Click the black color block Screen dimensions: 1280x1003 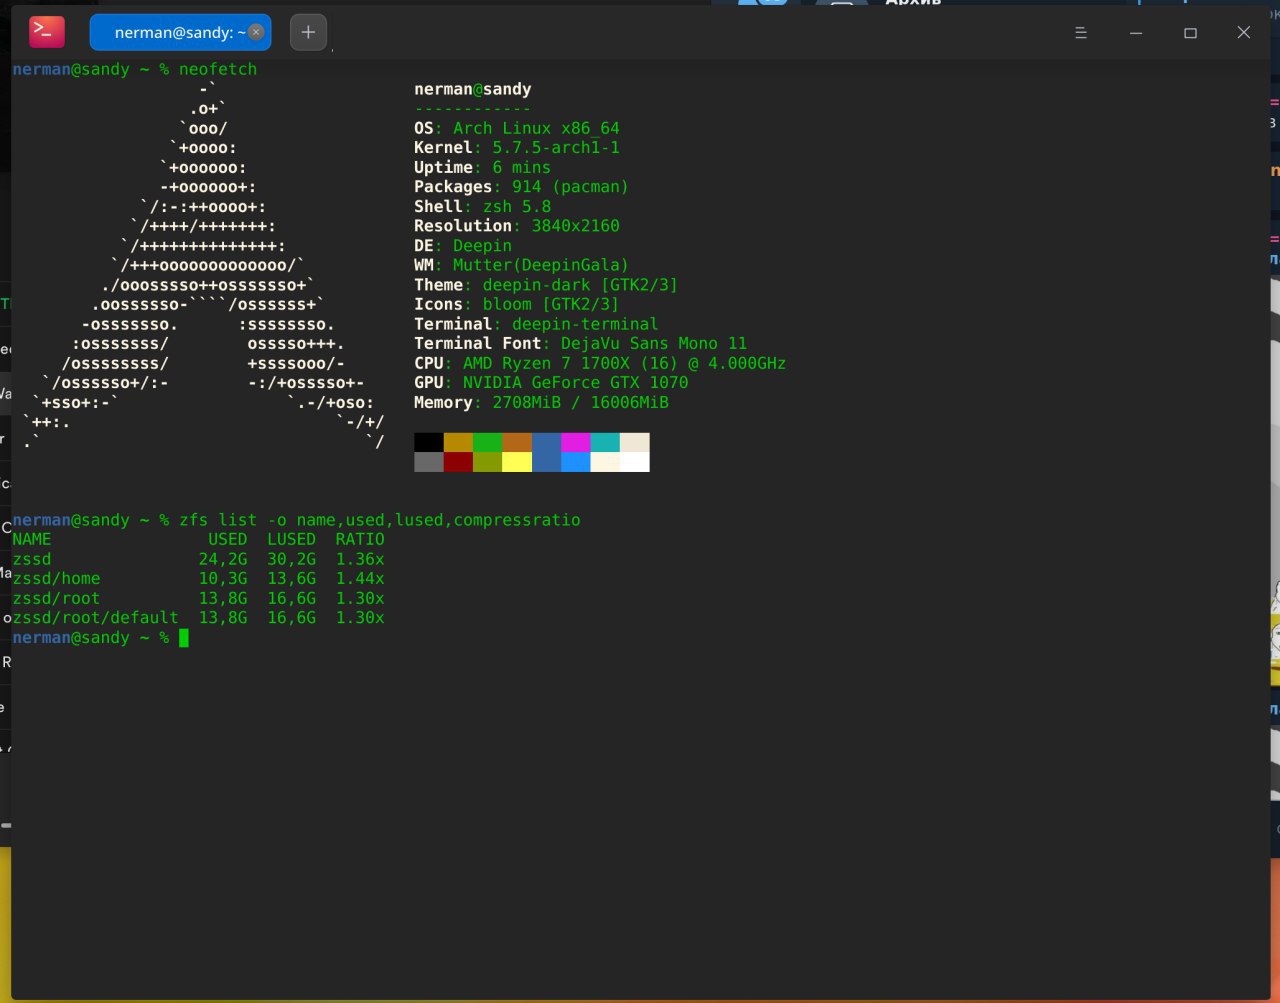click(x=429, y=442)
